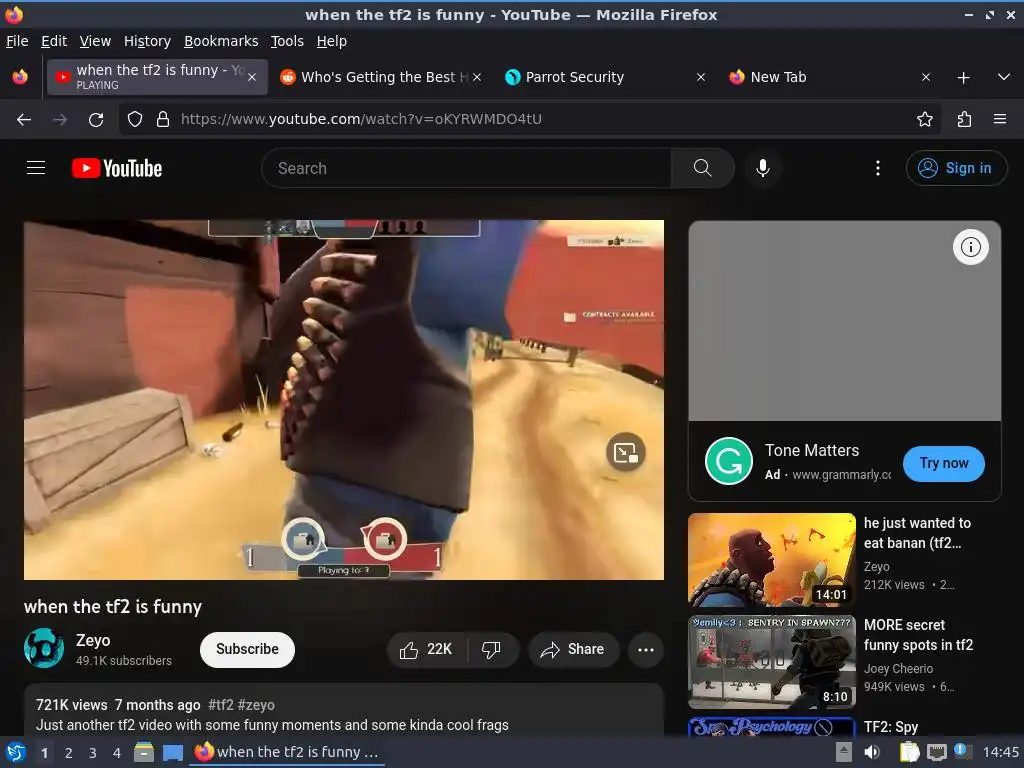Click the YouTube search magnifier button
The height and width of the screenshot is (768, 1024).
[x=703, y=168]
